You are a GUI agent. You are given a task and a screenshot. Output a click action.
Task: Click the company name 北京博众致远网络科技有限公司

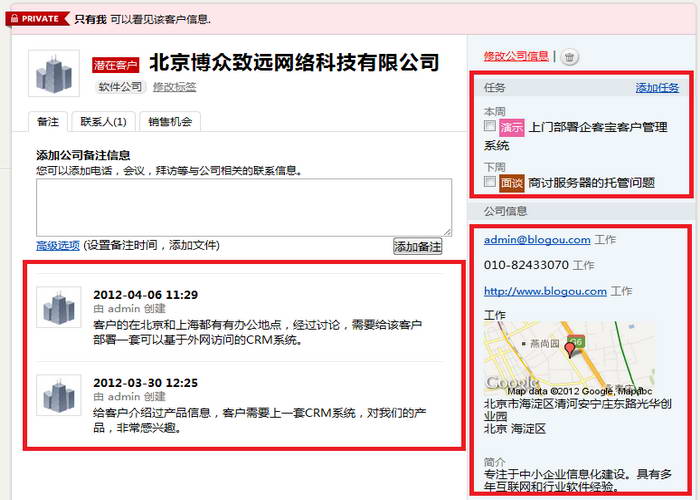(294, 63)
